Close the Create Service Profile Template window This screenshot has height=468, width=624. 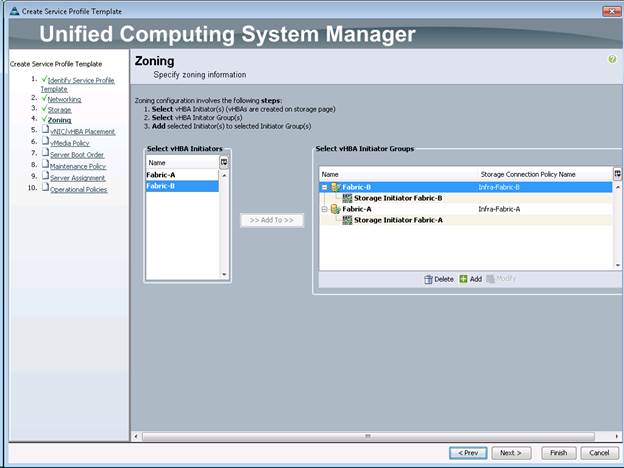pyautogui.click(x=611, y=11)
